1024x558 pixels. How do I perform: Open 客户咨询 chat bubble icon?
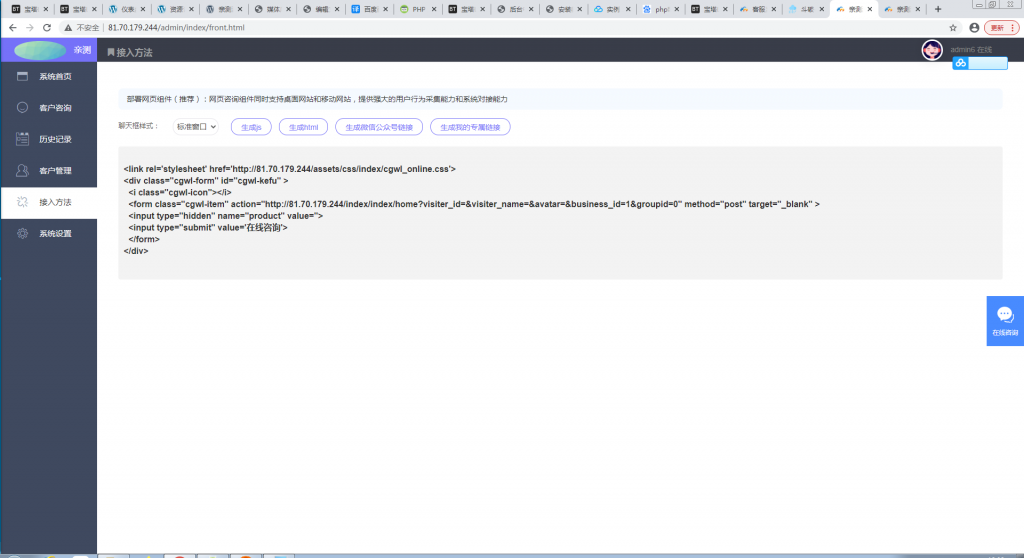pos(23,107)
